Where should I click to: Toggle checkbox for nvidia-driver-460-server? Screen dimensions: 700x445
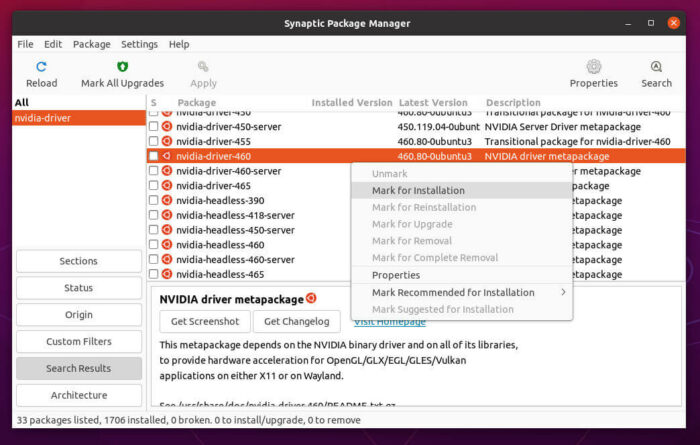[x=154, y=171]
